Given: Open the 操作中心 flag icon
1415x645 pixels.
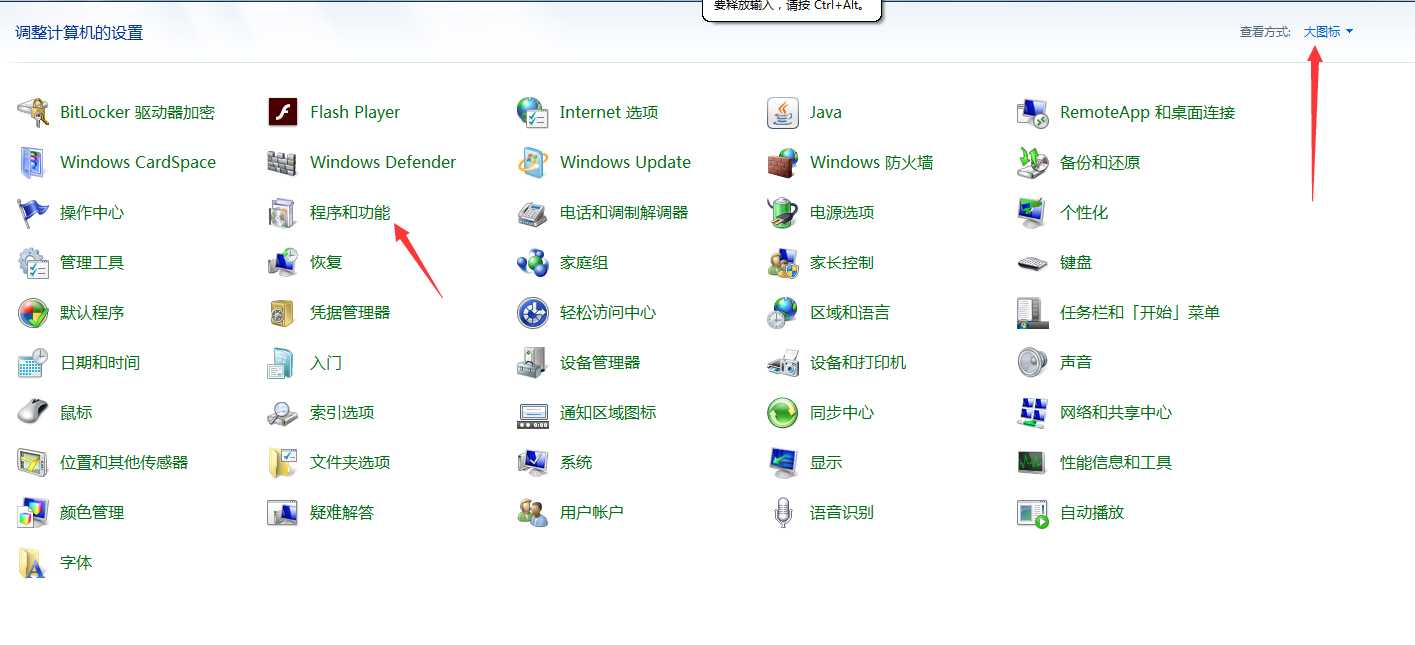Looking at the screenshot, I should [x=33, y=212].
